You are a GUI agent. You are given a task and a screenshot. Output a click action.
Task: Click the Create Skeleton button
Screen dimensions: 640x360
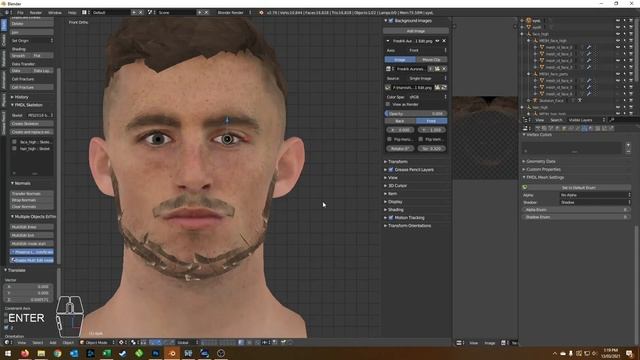[x=32, y=124]
